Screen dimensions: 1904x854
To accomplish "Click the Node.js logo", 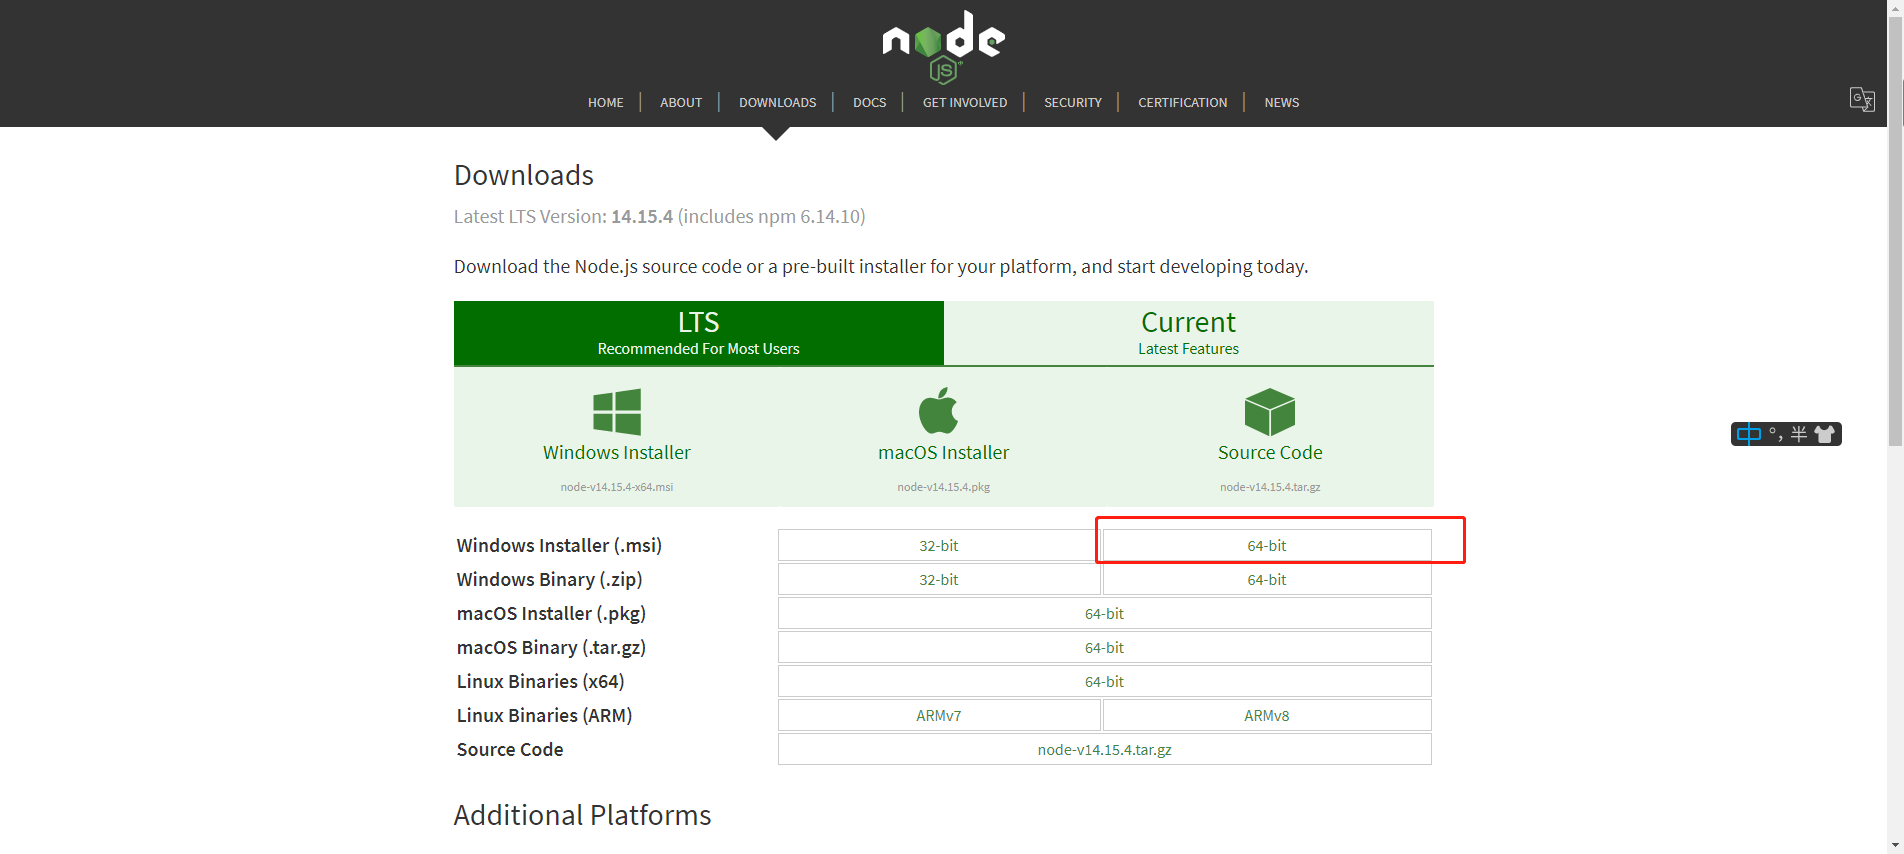I will [x=943, y=47].
